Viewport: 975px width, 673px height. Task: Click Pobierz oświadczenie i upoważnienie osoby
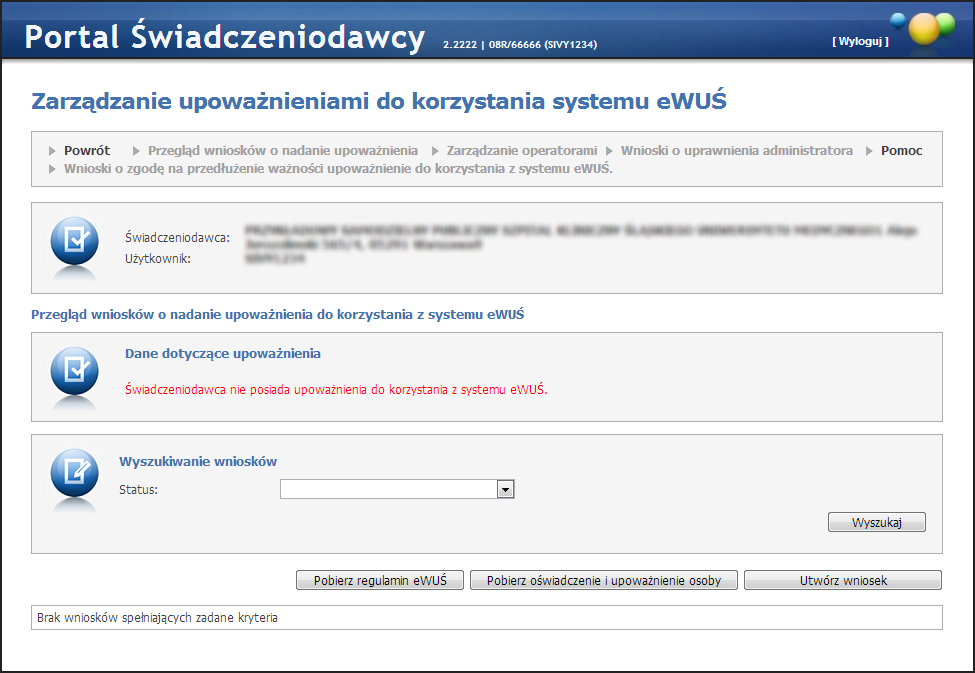pyautogui.click(x=603, y=581)
